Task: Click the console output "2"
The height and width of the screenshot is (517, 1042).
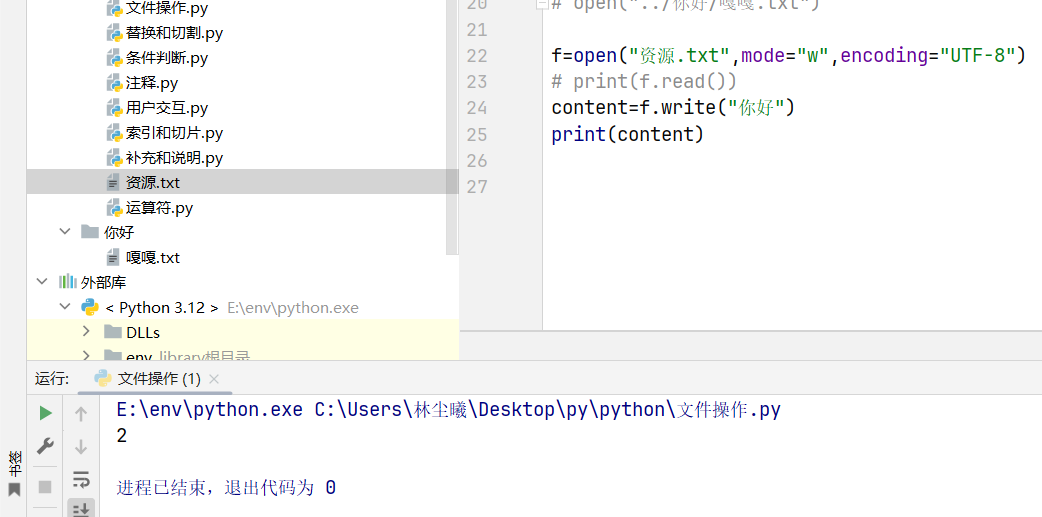Action: (122, 436)
